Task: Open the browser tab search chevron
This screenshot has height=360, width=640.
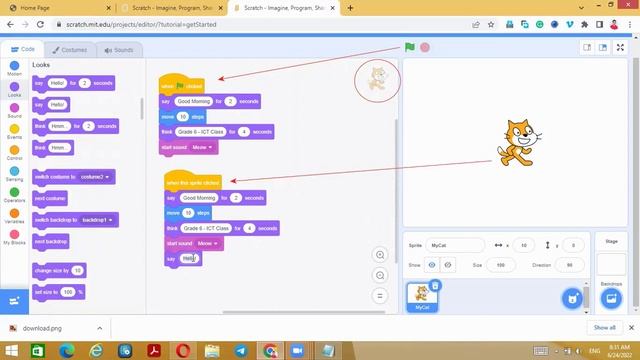Action: (x=581, y=7)
